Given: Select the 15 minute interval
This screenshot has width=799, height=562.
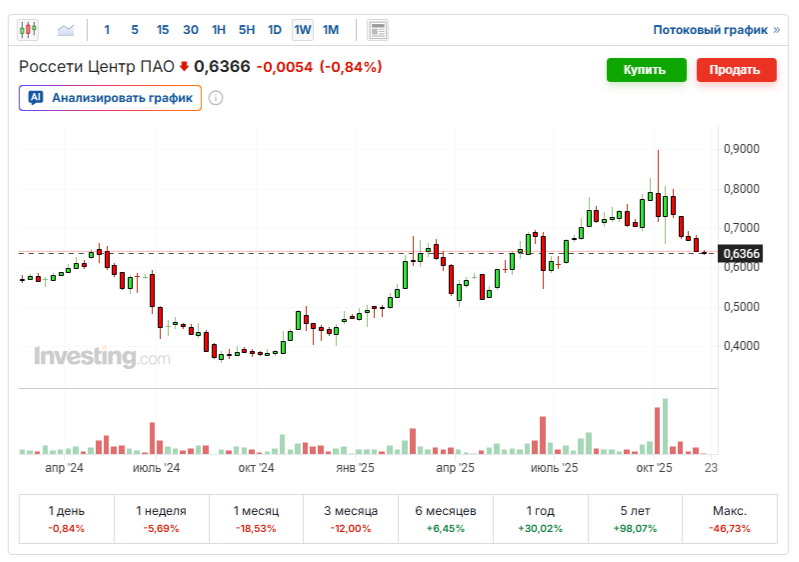Looking at the screenshot, I should [x=163, y=30].
